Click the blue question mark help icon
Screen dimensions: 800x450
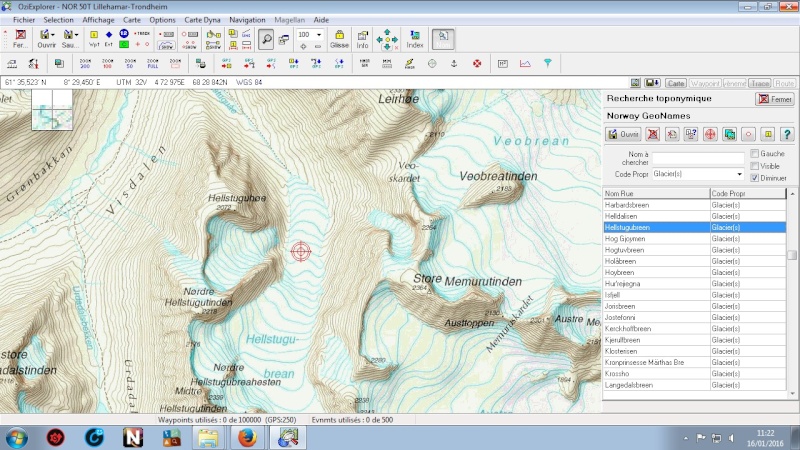pos(787,134)
